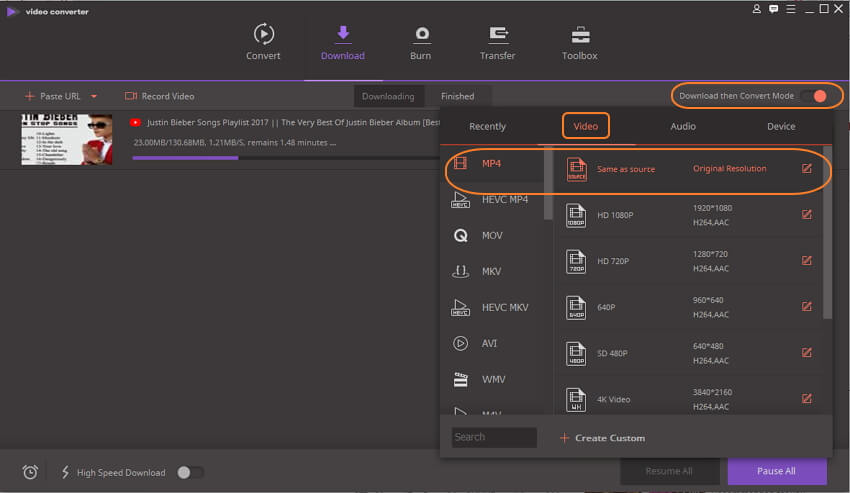
Task: Open the Transfer section icon
Action: 497,34
